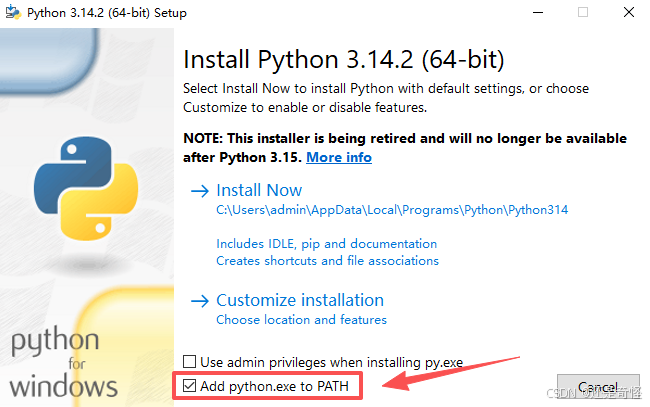The image size is (650, 407).
Task: Enable Use admin privileges when installing py.exe
Action: click(189, 361)
